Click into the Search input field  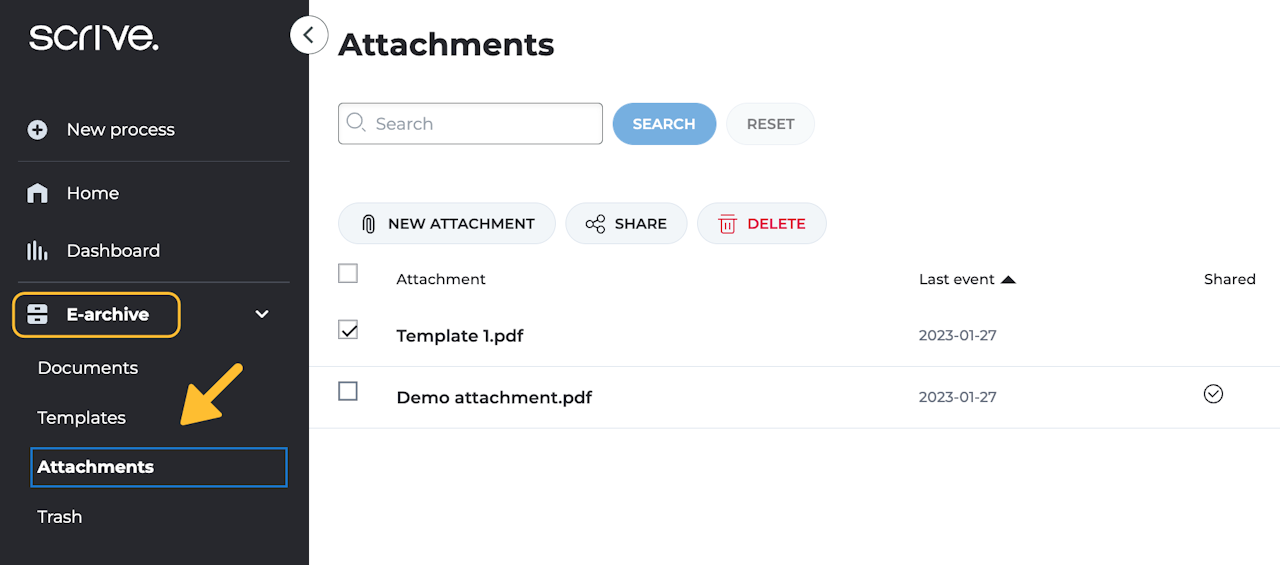482,124
